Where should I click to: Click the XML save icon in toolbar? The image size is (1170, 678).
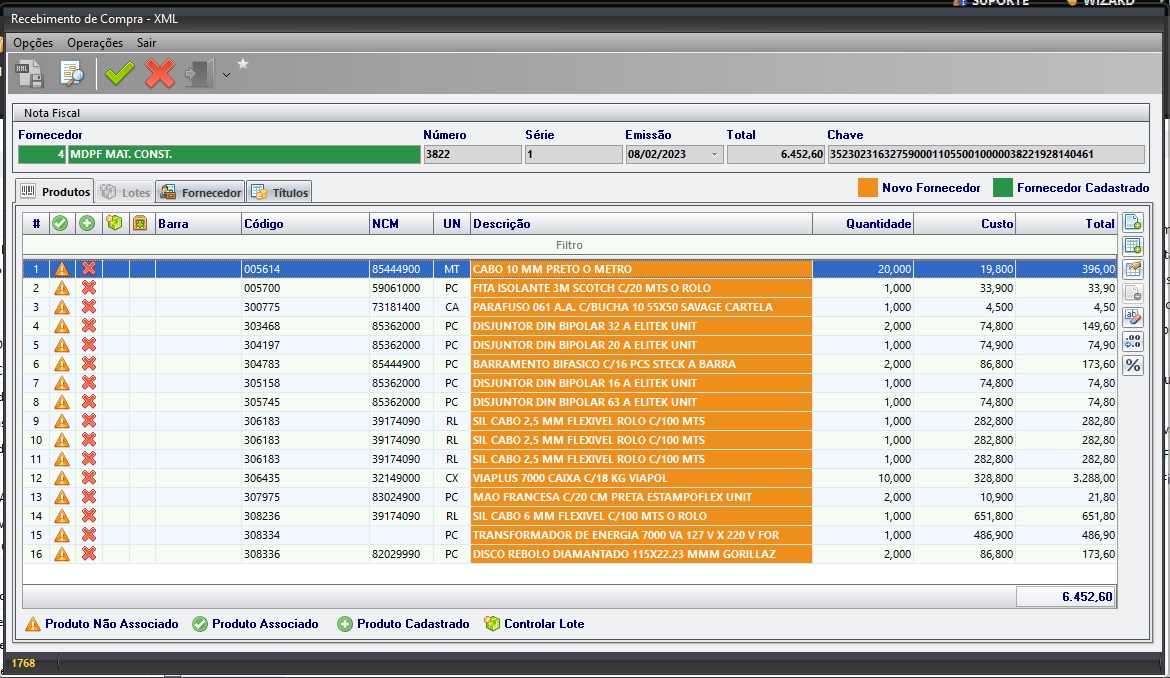pos(30,74)
